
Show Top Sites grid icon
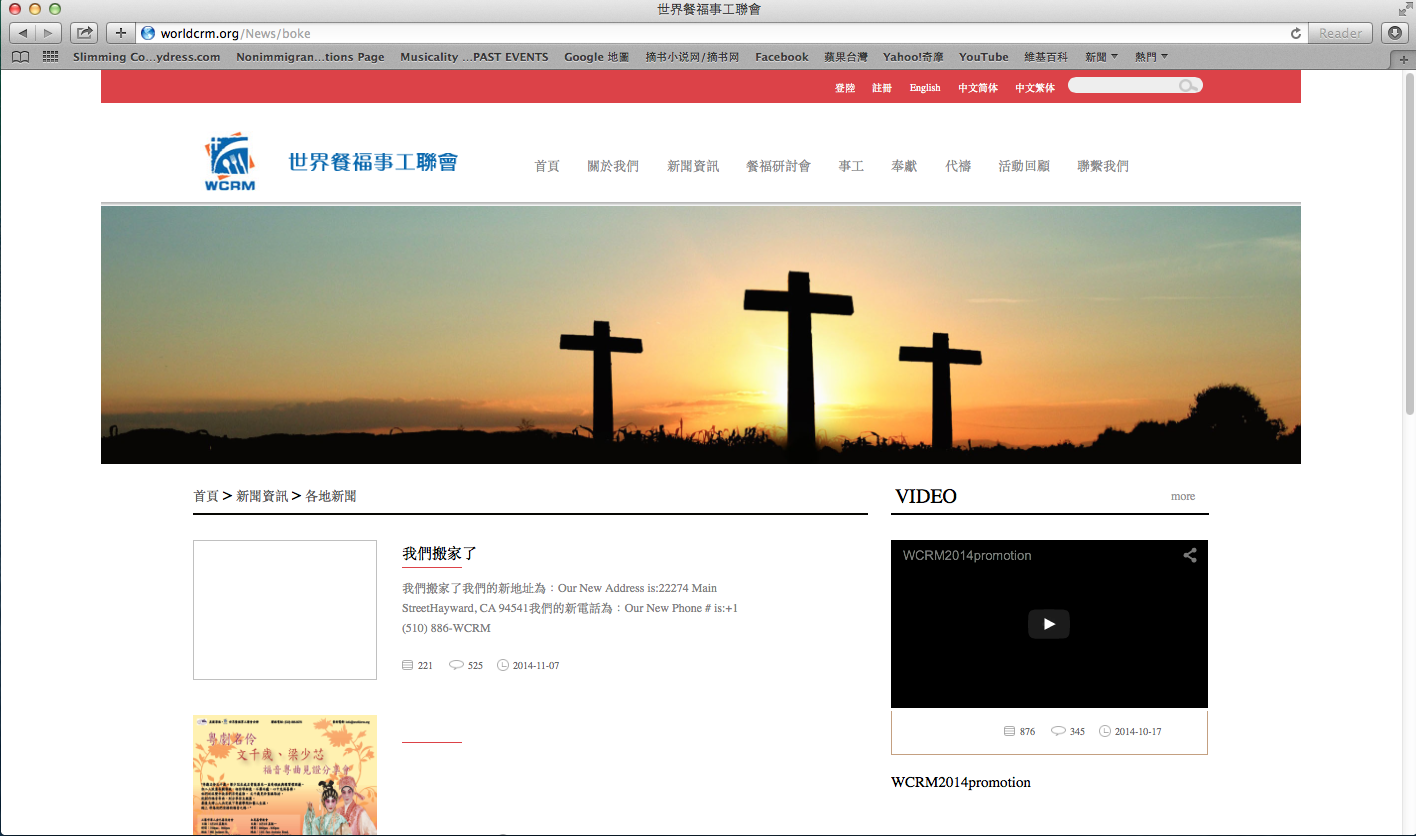coord(50,57)
